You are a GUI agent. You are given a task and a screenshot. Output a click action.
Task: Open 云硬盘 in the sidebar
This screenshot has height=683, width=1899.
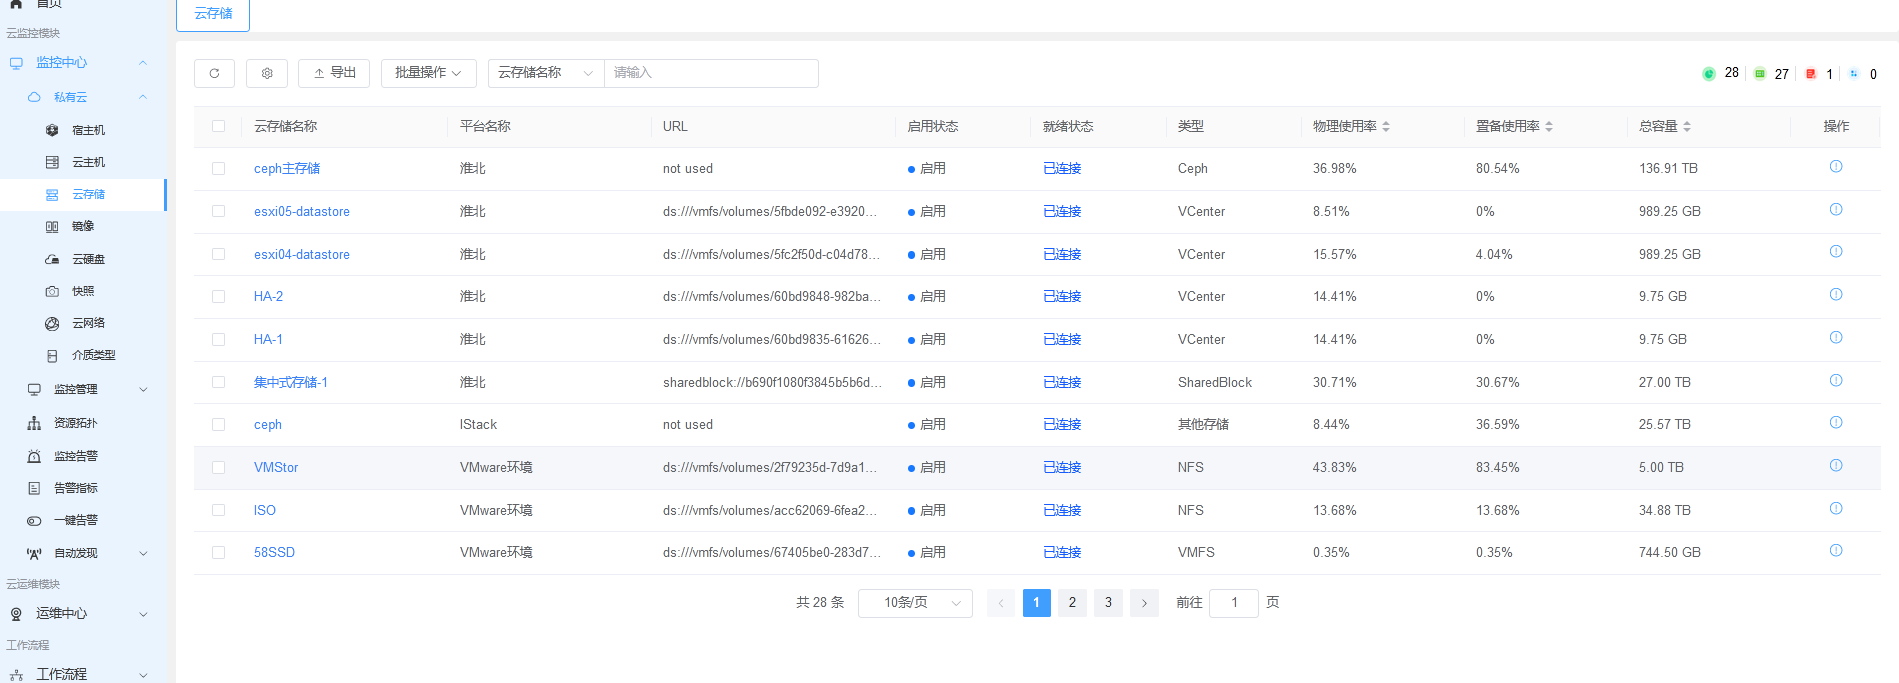[88, 259]
